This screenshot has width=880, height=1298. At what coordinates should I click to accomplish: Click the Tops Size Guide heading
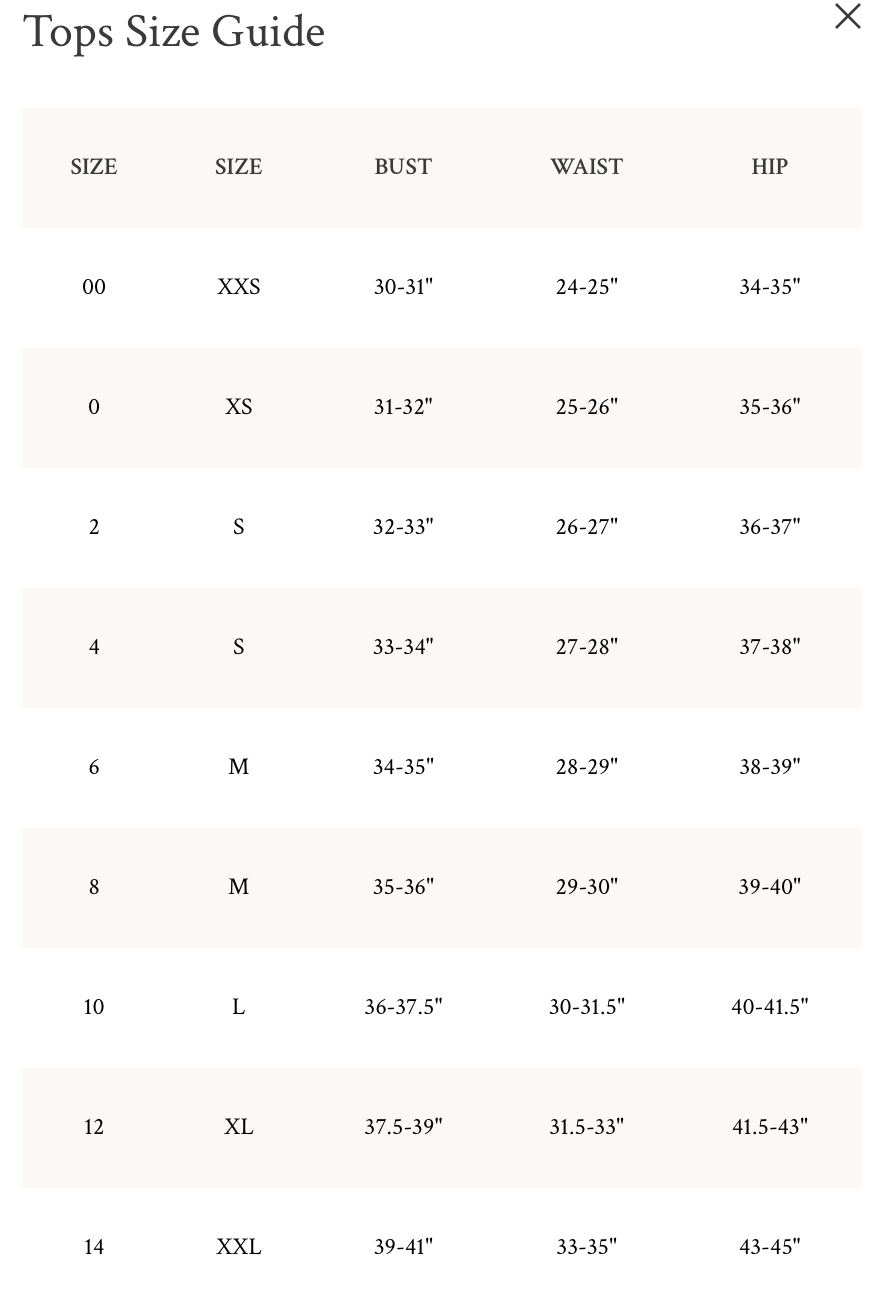174,31
